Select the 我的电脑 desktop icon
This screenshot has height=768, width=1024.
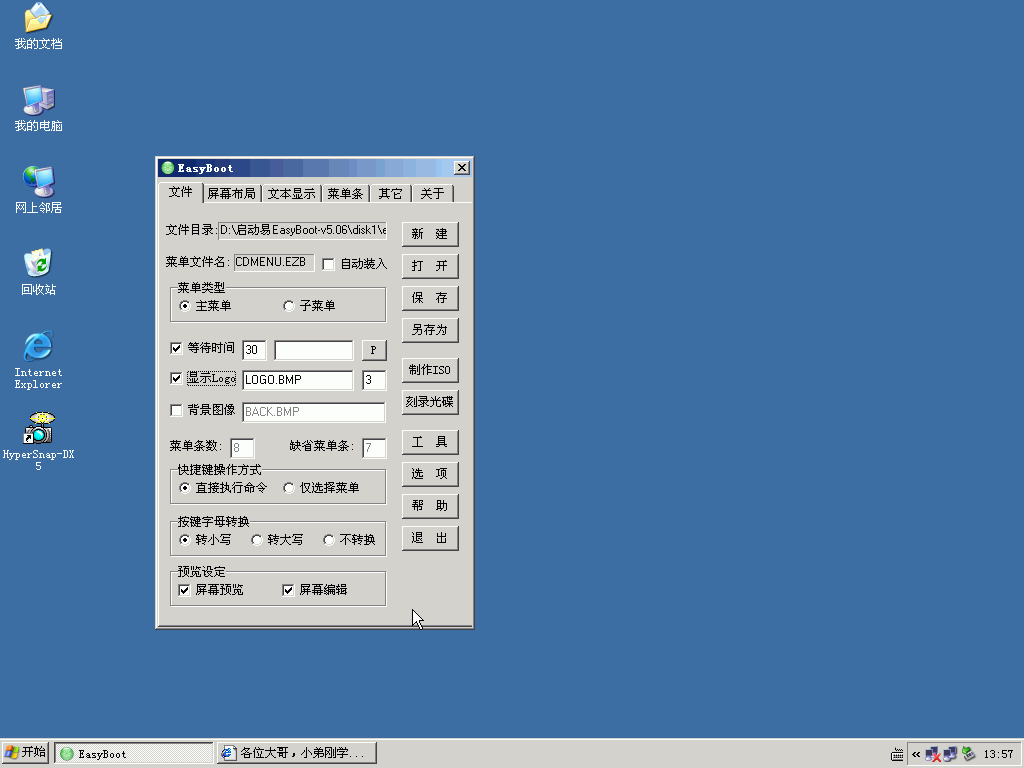coord(38,108)
